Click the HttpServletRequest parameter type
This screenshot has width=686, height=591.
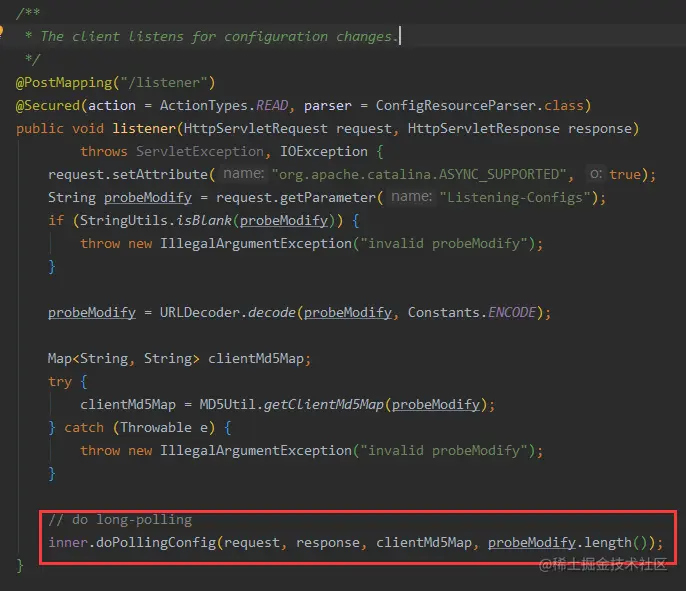click(x=256, y=129)
